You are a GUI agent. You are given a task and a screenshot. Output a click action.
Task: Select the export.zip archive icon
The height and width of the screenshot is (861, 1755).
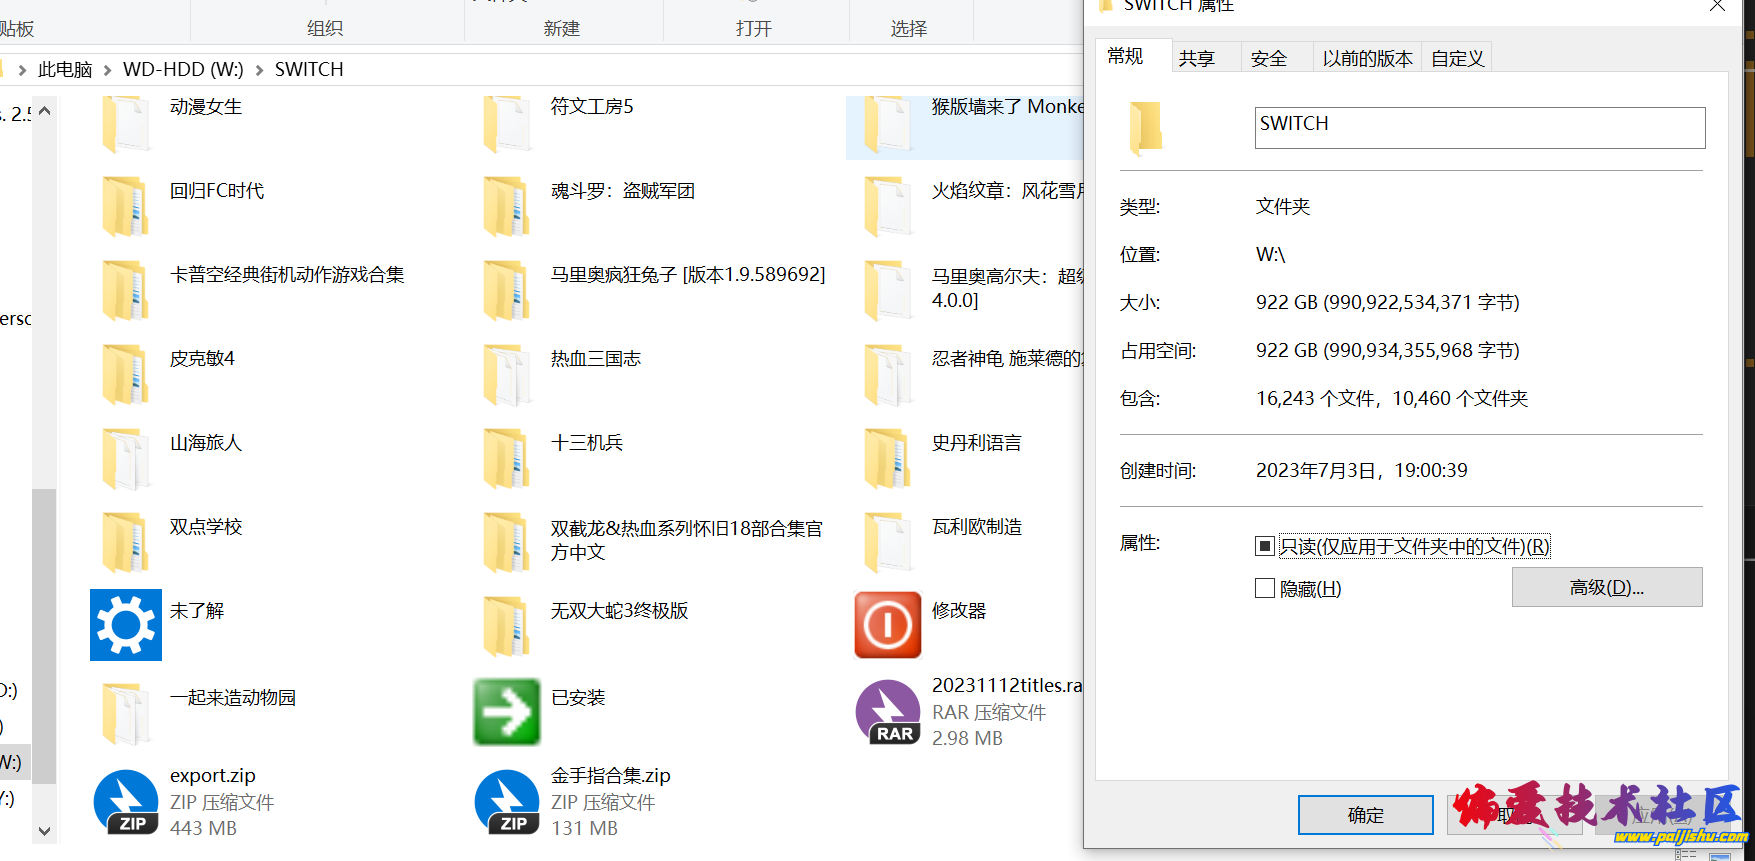[126, 802]
